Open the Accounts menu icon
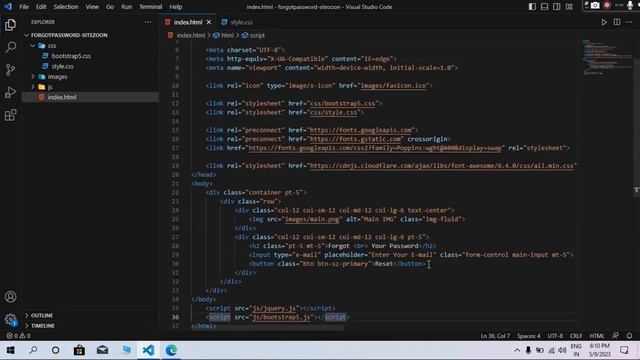The width and height of the screenshot is (640, 360). coord(11,297)
